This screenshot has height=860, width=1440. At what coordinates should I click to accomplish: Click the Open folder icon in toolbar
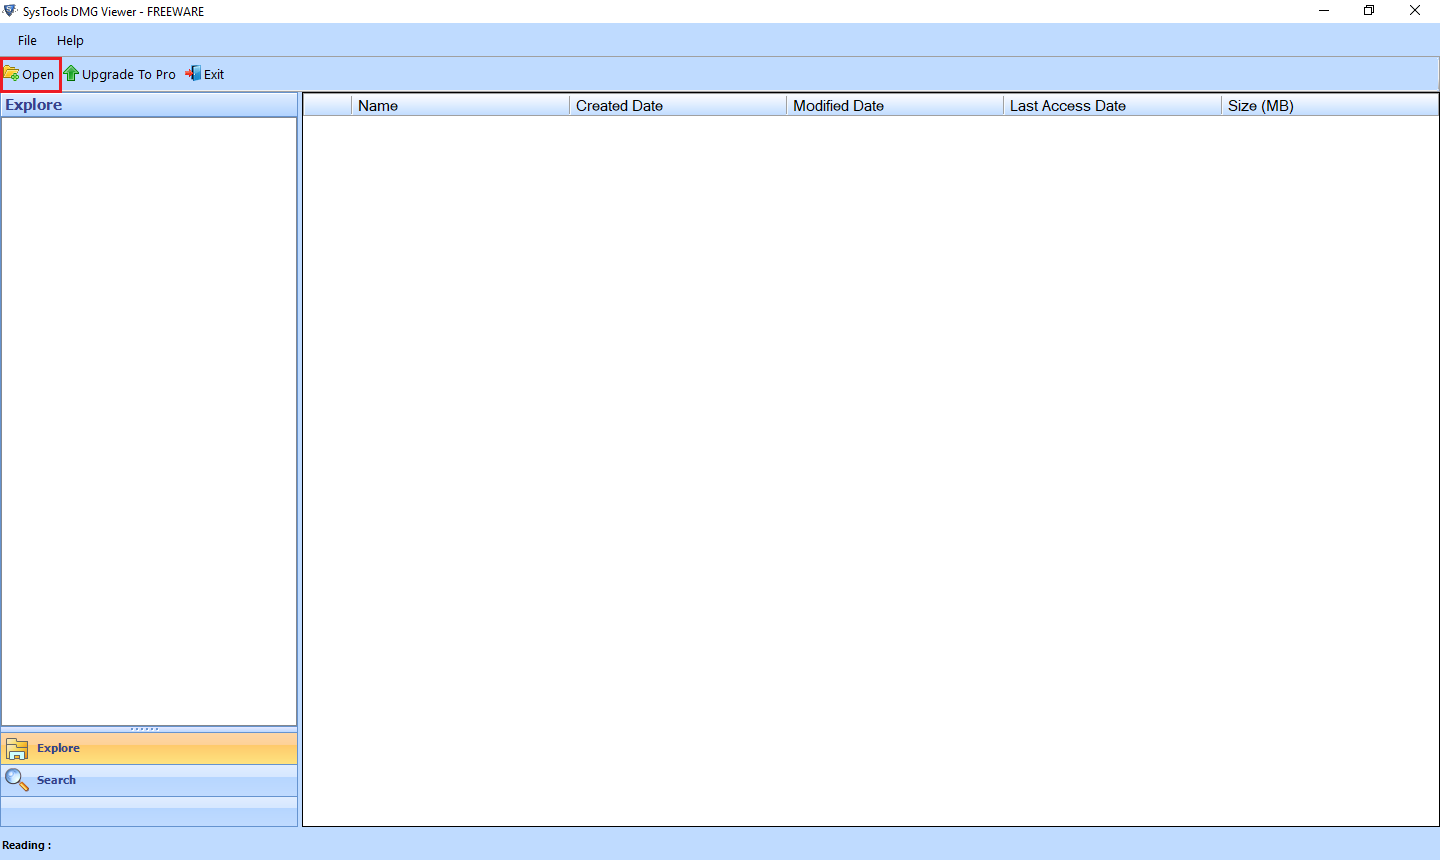[12, 74]
